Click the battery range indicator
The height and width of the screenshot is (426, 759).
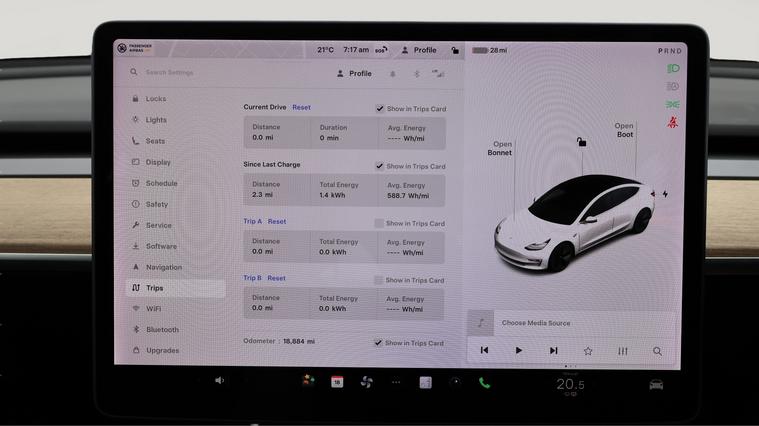489,50
